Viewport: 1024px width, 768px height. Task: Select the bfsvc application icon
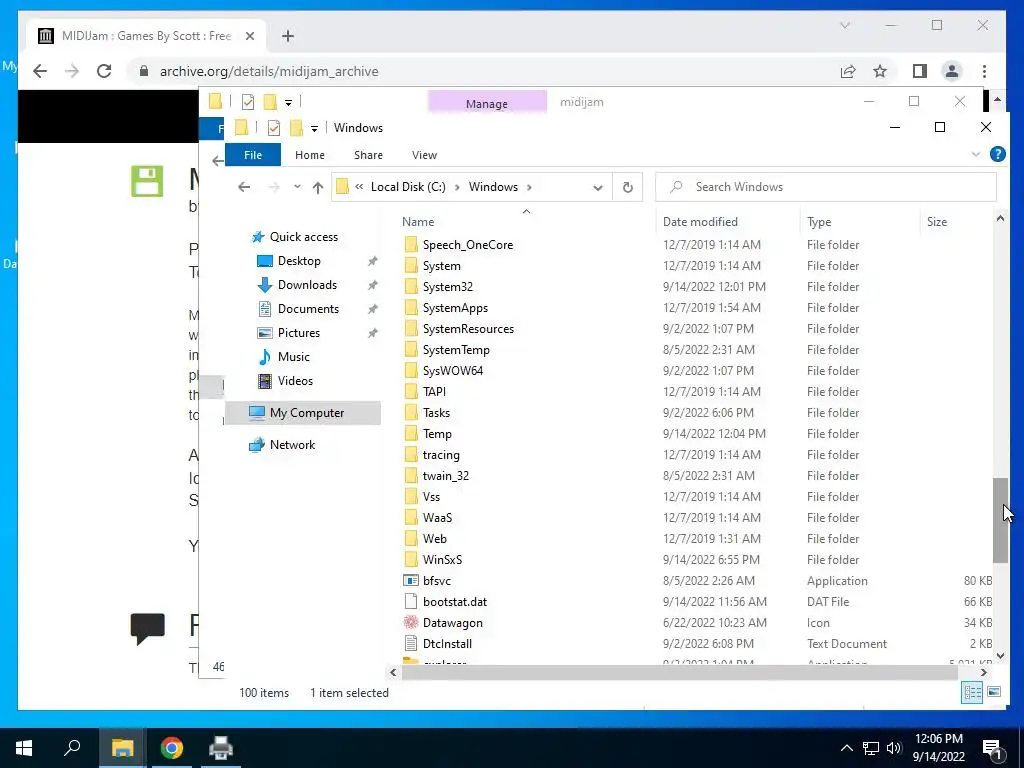coord(411,581)
